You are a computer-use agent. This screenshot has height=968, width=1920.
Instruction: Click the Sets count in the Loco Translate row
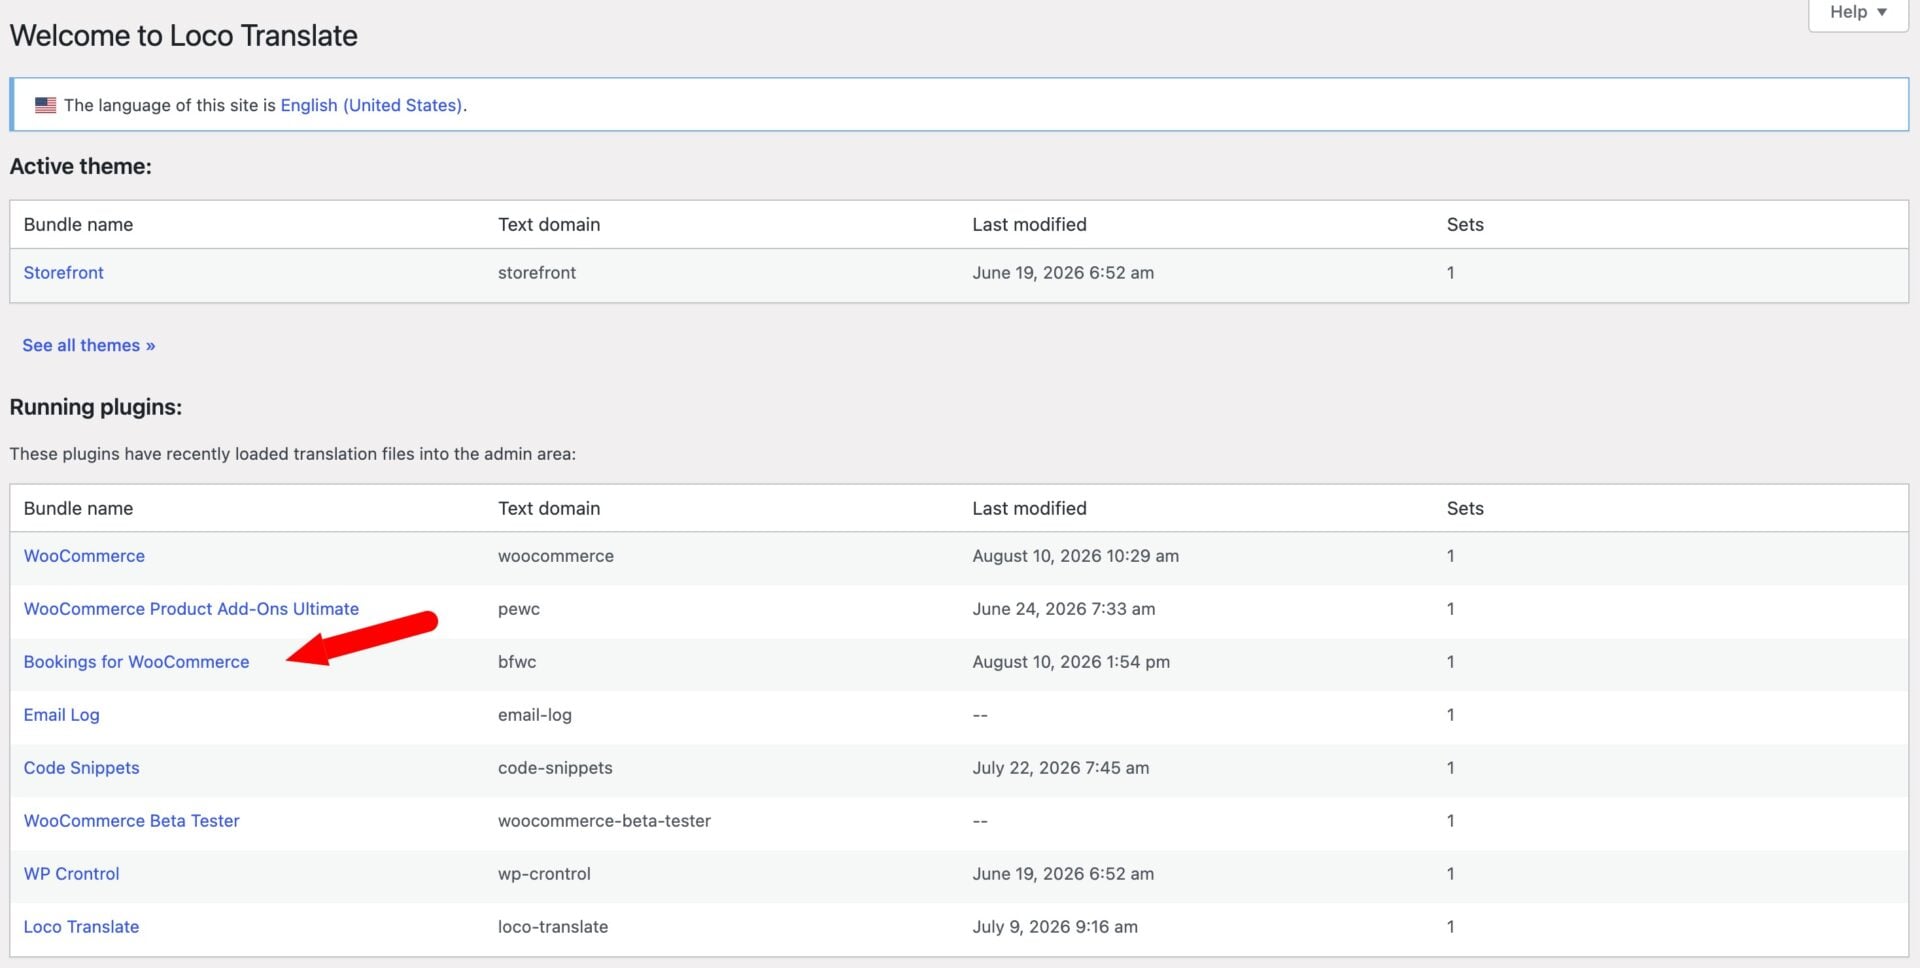click(x=1451, y=927)
